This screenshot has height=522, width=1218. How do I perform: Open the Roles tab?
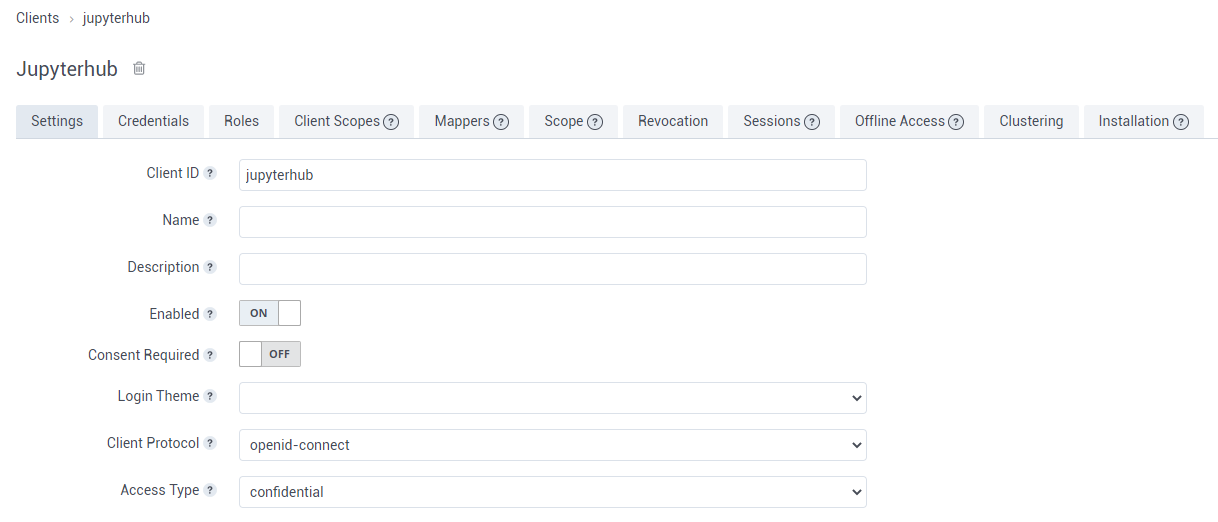[x=241, y=121]
